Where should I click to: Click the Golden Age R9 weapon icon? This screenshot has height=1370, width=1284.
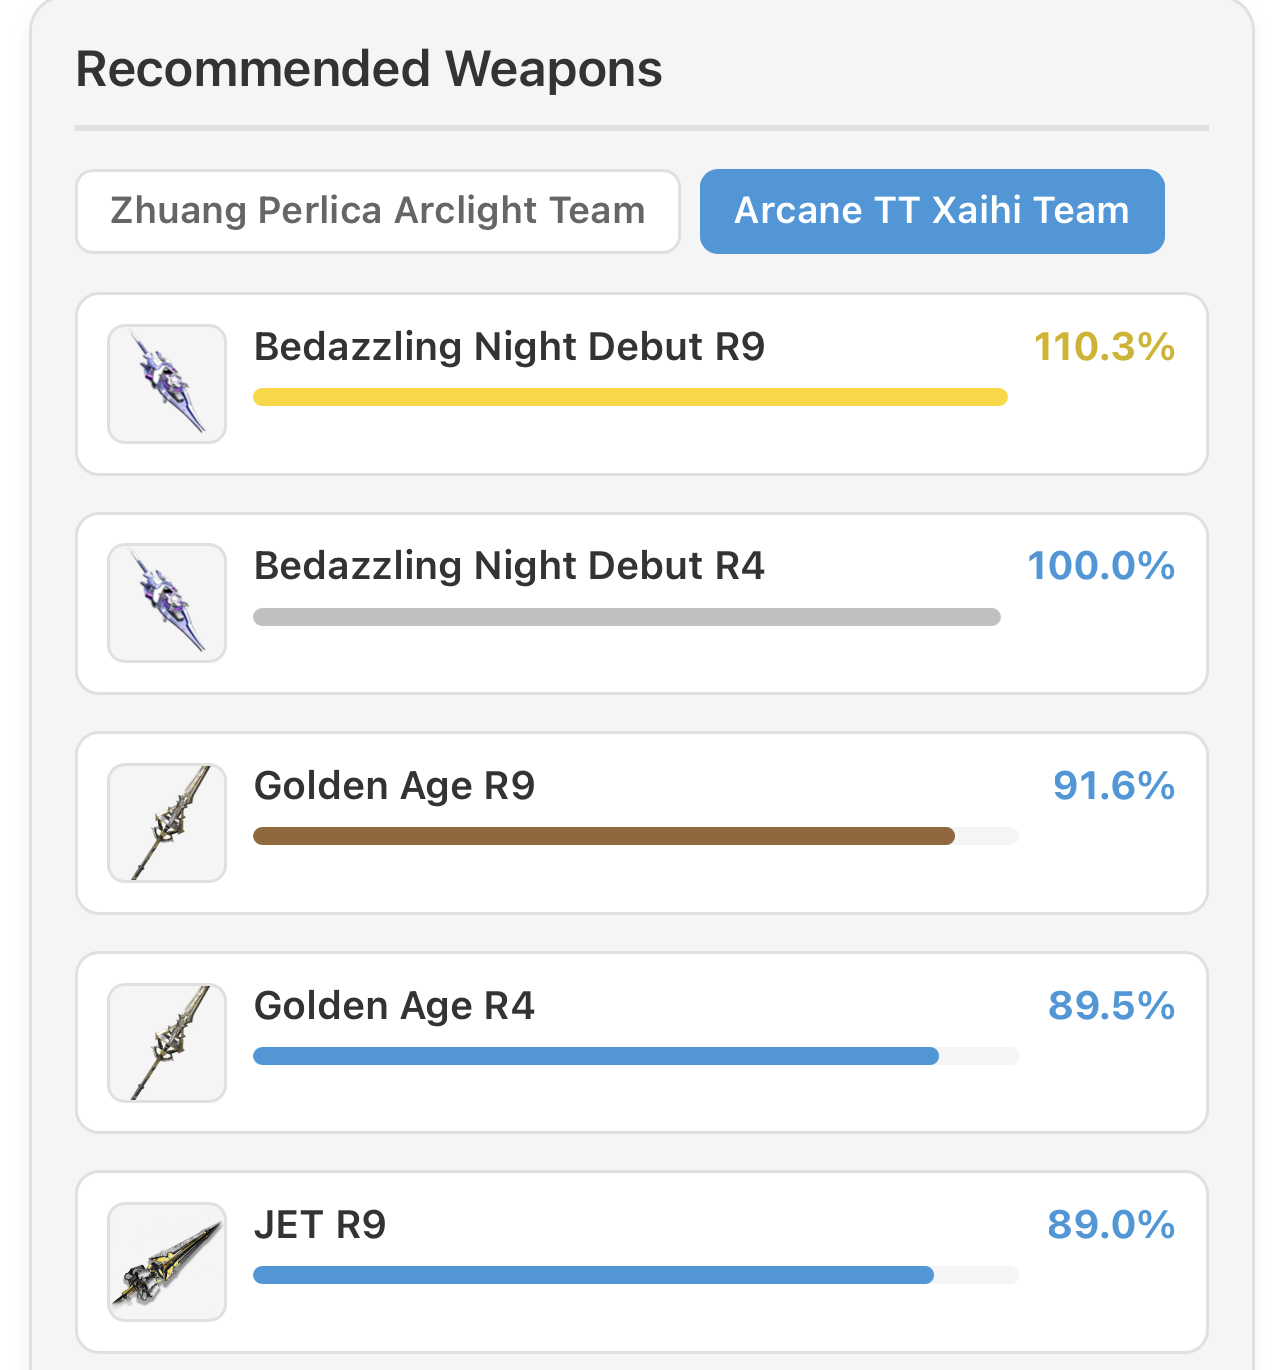coord(167,823)
